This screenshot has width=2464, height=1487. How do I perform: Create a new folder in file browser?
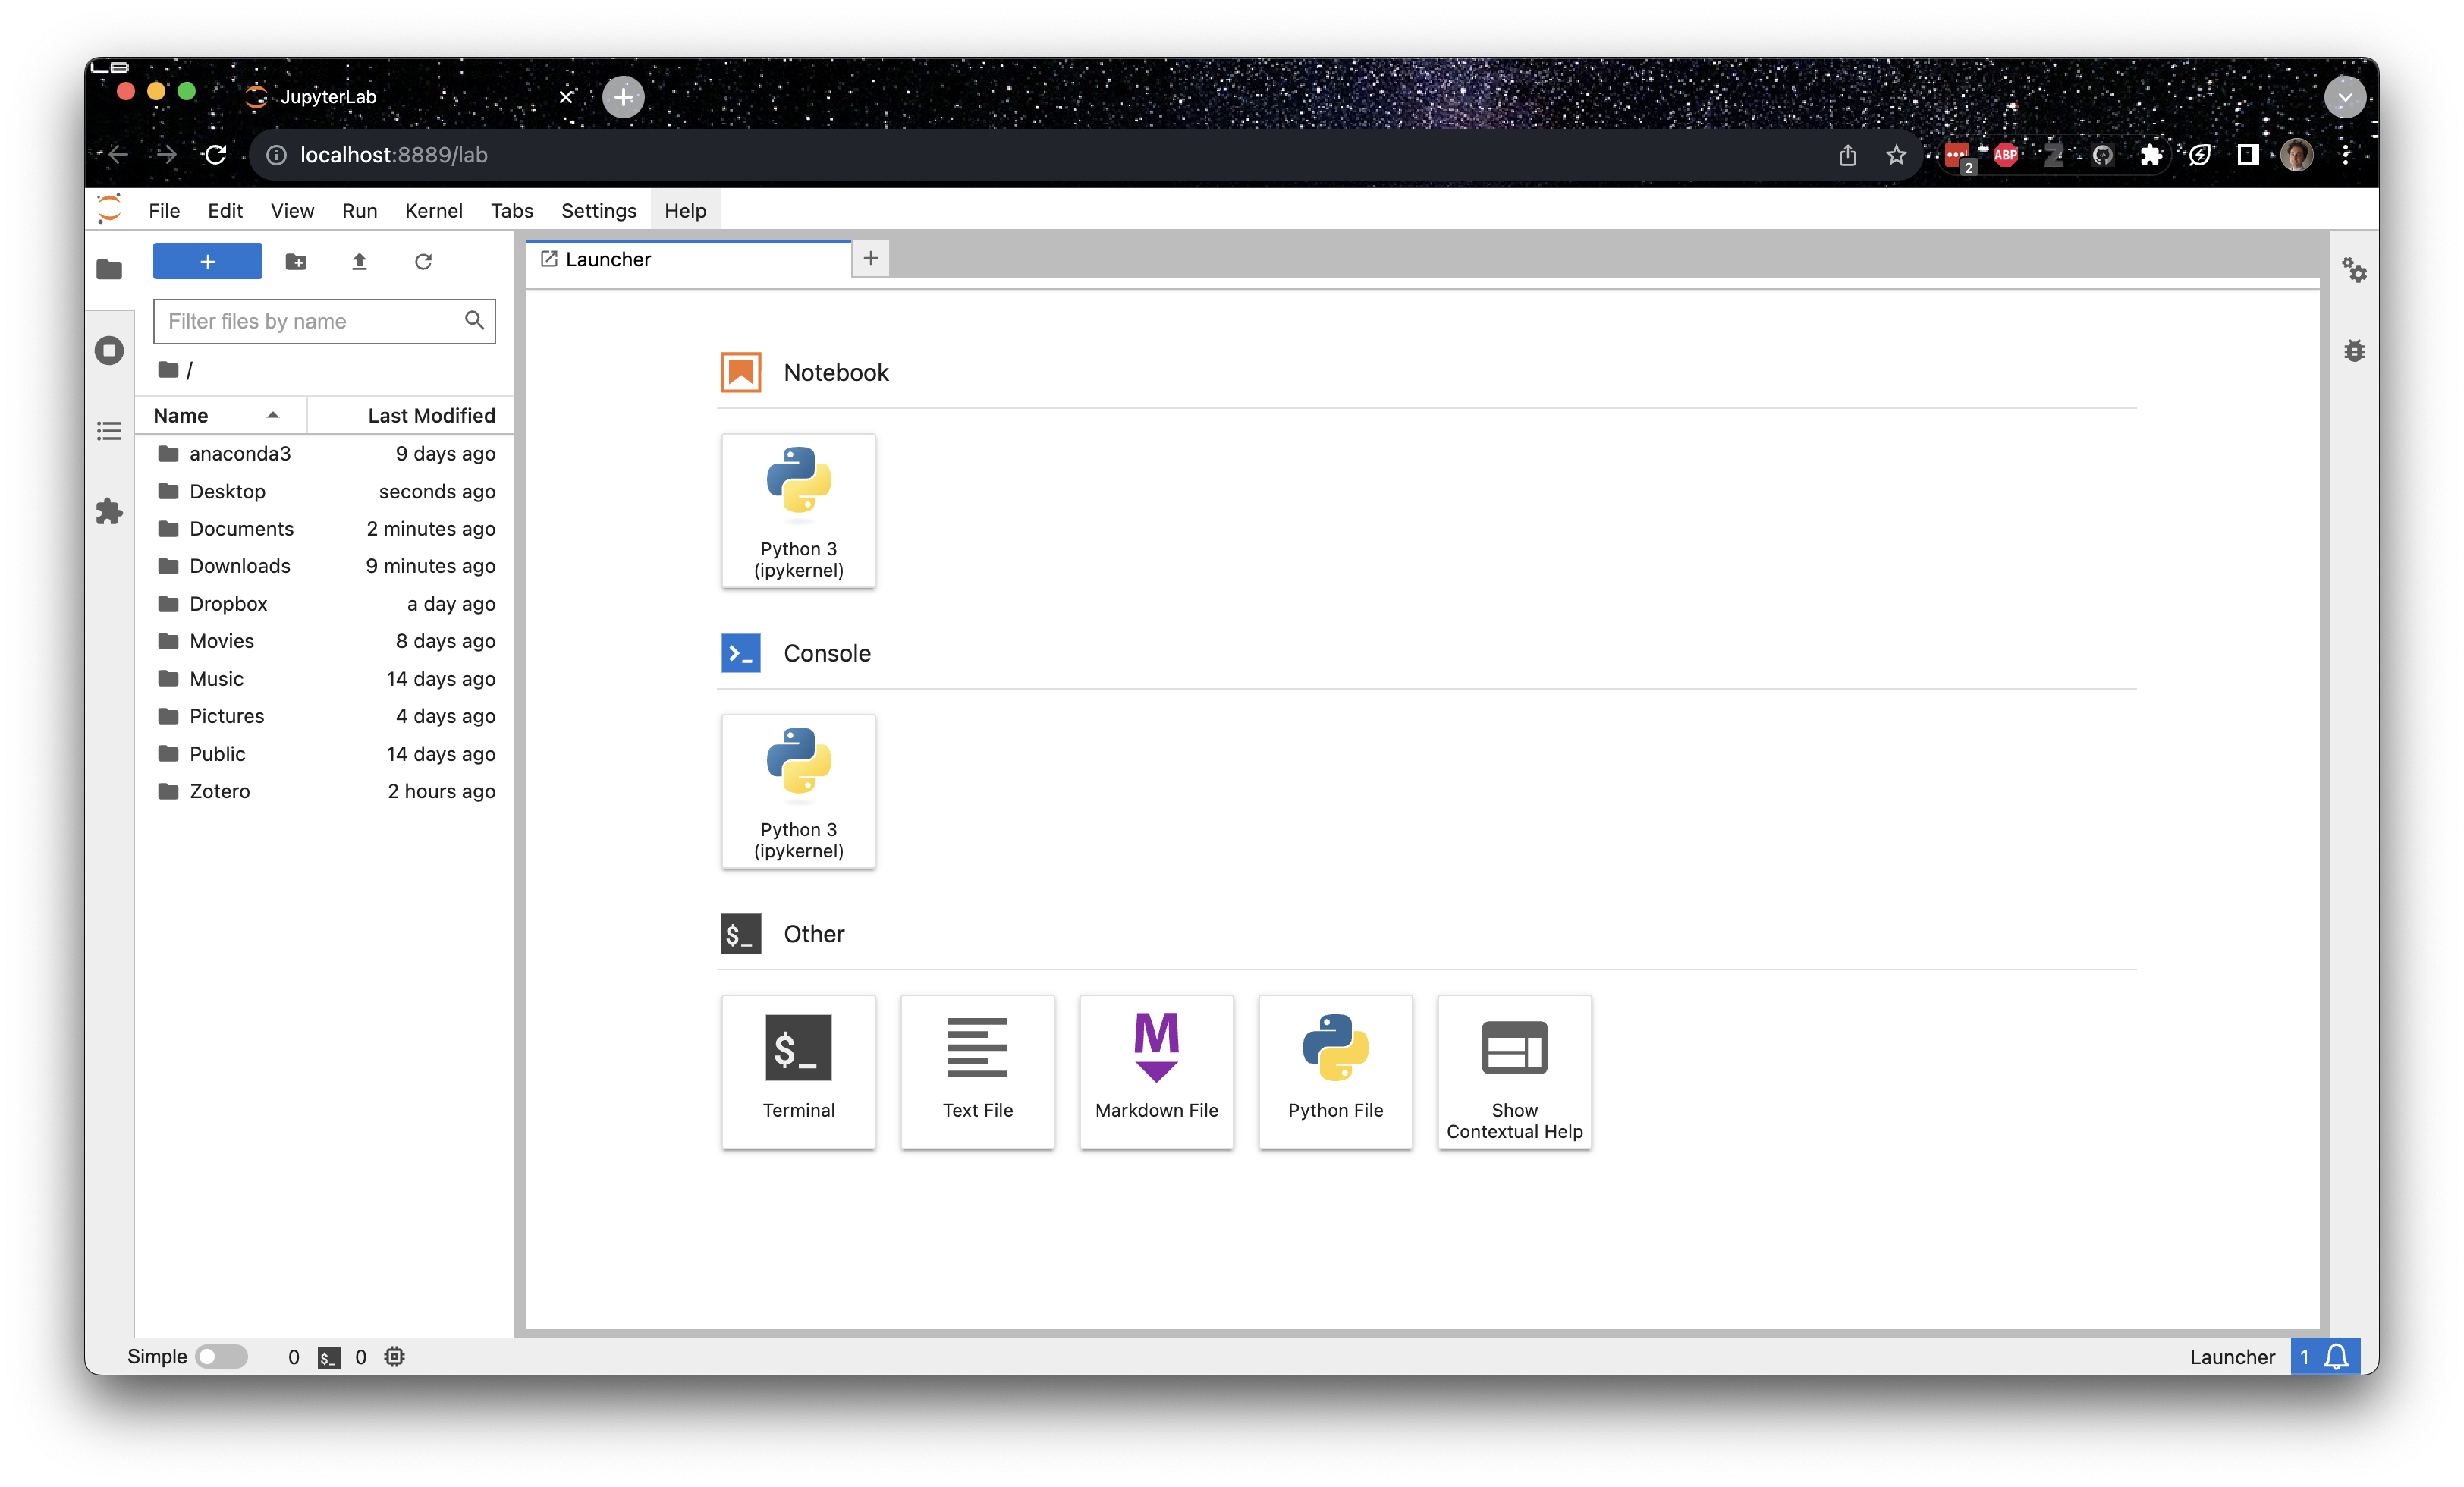click(296, 261)
